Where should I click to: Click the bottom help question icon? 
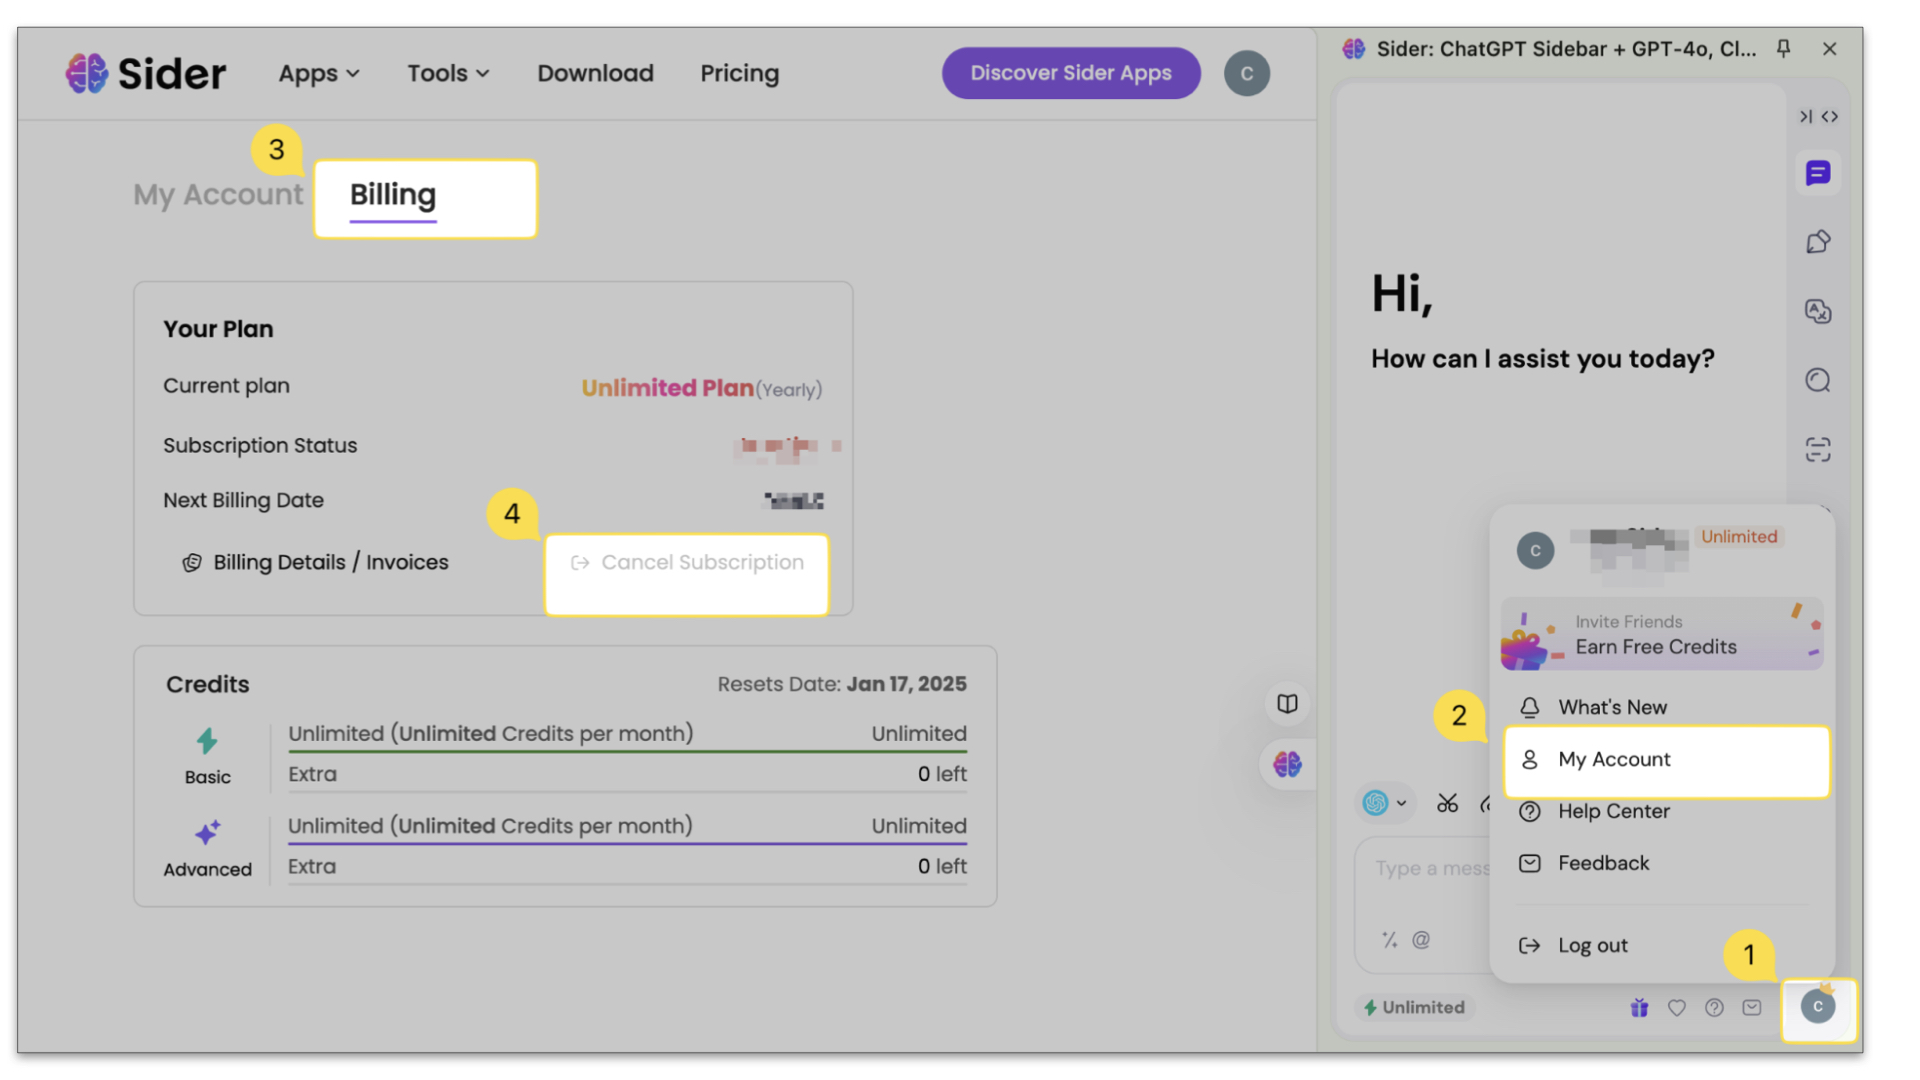pos(1714,1007)
